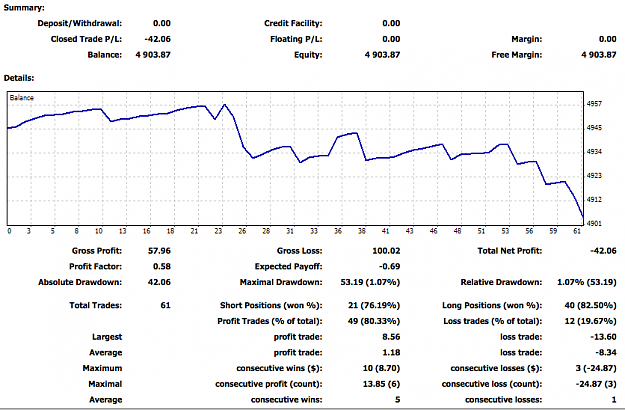The height and width of the screenshot is (410, 625).
Task: Click the Largest row label
Action: (x=107, y=337)
